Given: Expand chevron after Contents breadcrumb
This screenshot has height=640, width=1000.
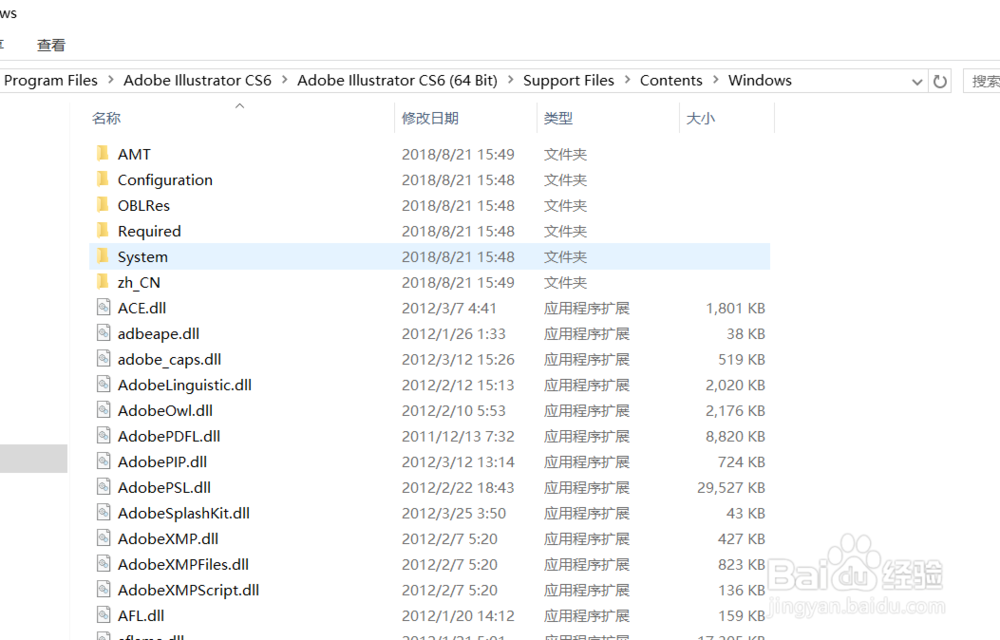Looking at the screenshot, I should 716,80.
